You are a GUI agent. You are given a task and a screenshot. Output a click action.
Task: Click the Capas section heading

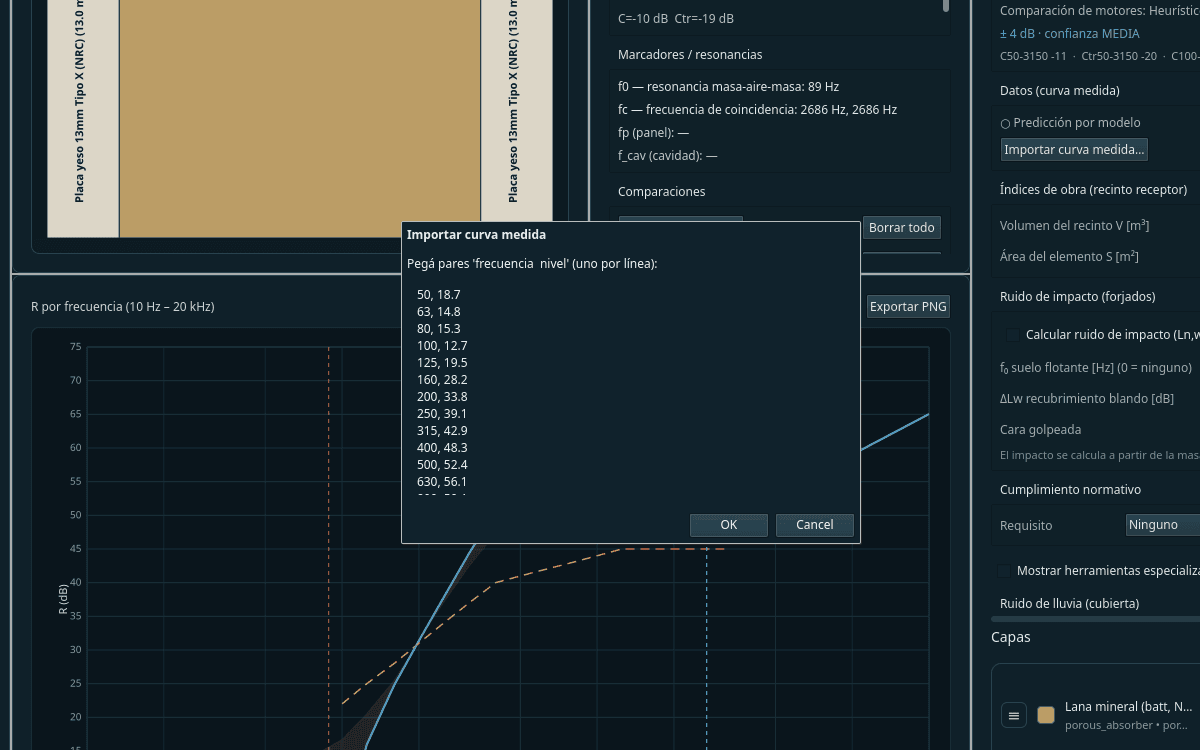pyautogui.click(x=1010, y=637)
